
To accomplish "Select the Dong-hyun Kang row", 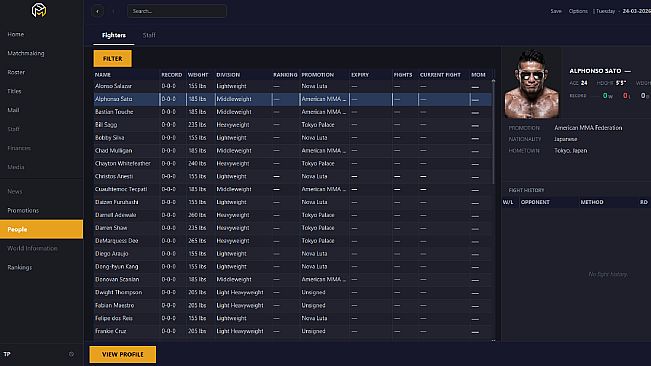I will [x=293, y=266].
